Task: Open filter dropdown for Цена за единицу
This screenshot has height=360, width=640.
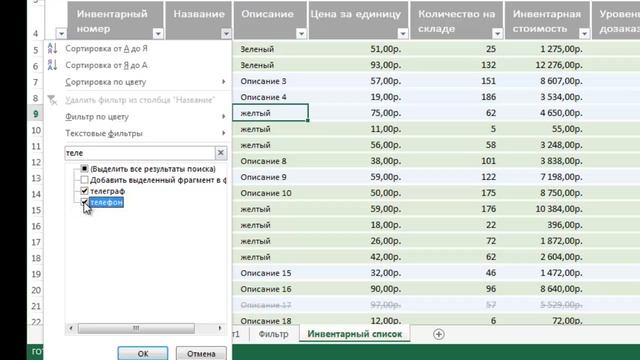Action: 402,33
